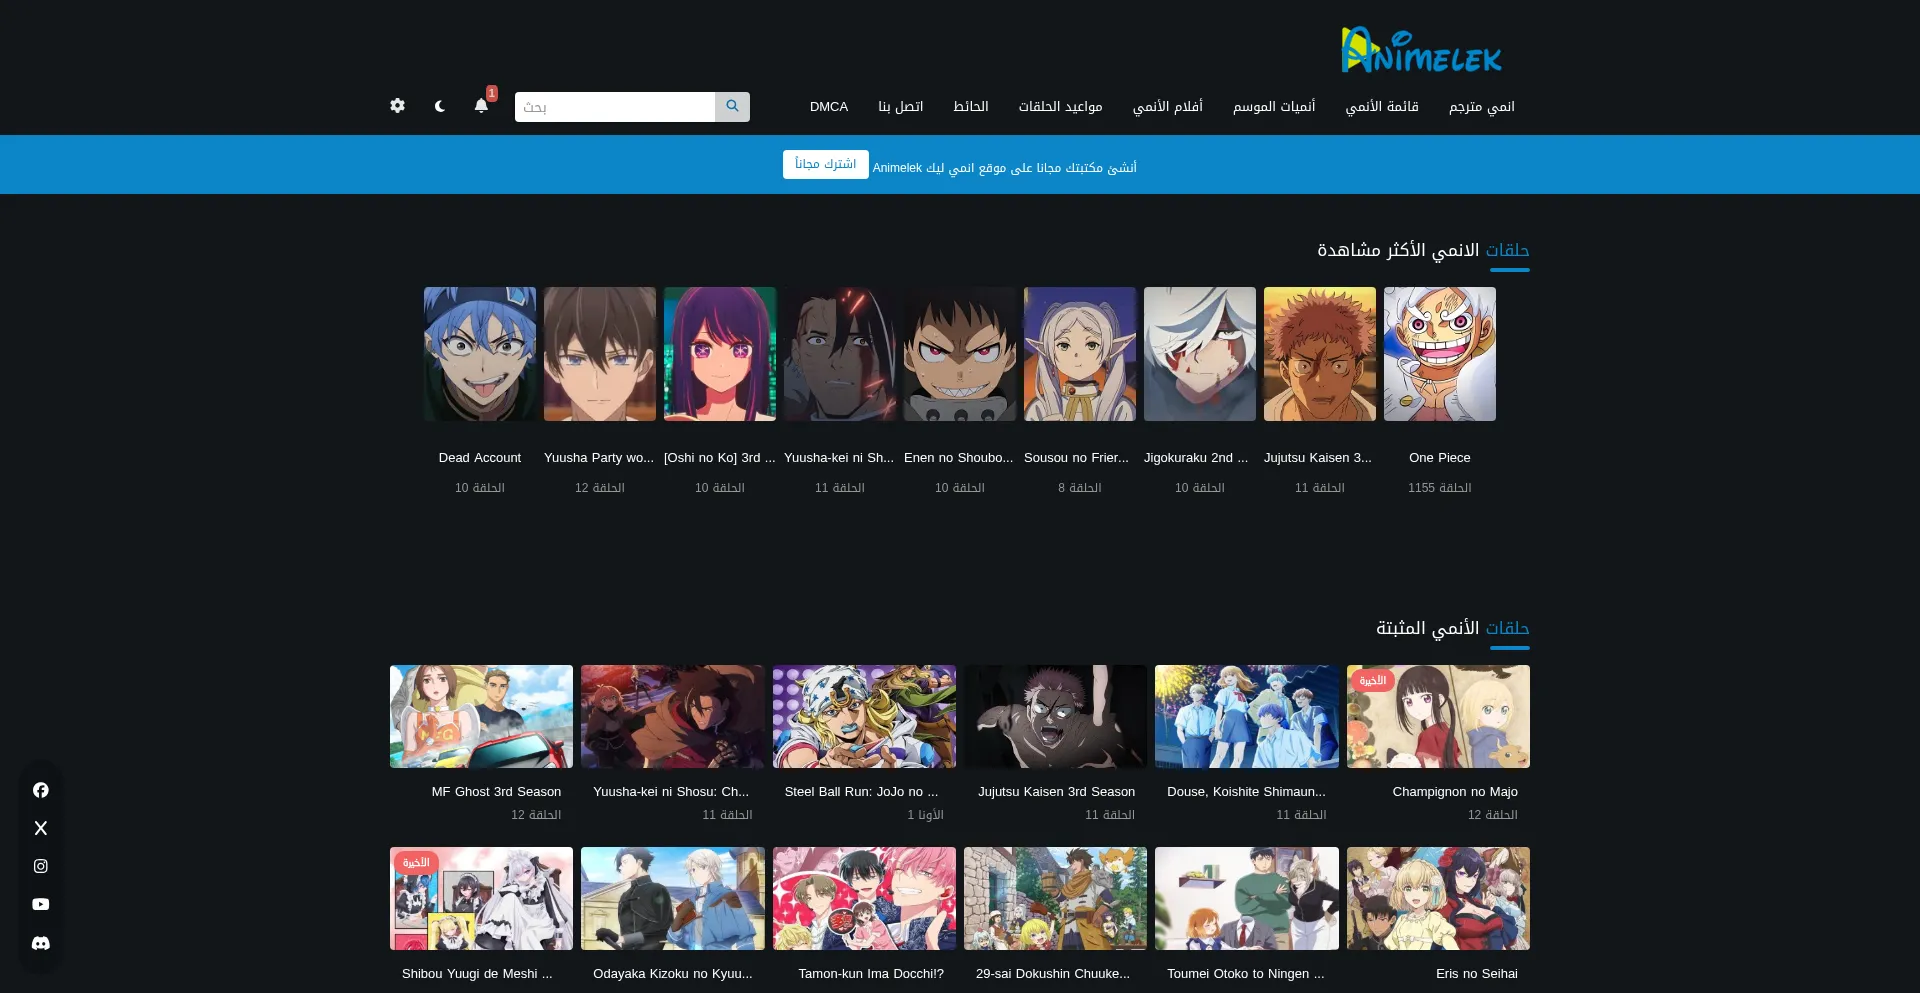The width and height of the screenshot is (1920, 993).
Task: Open the Facebook social icon
Action: click(41, 790)
